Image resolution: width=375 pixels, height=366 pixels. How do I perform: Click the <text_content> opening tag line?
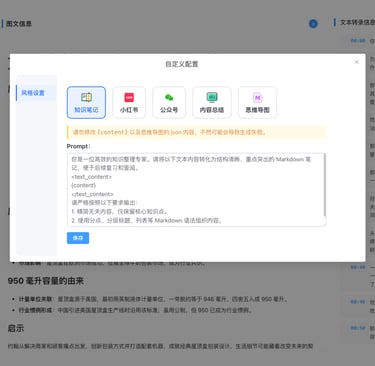pos(92,177)
